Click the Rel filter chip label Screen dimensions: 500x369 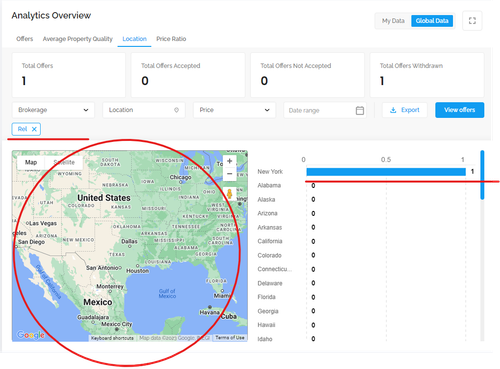click(x=22, y=129)
